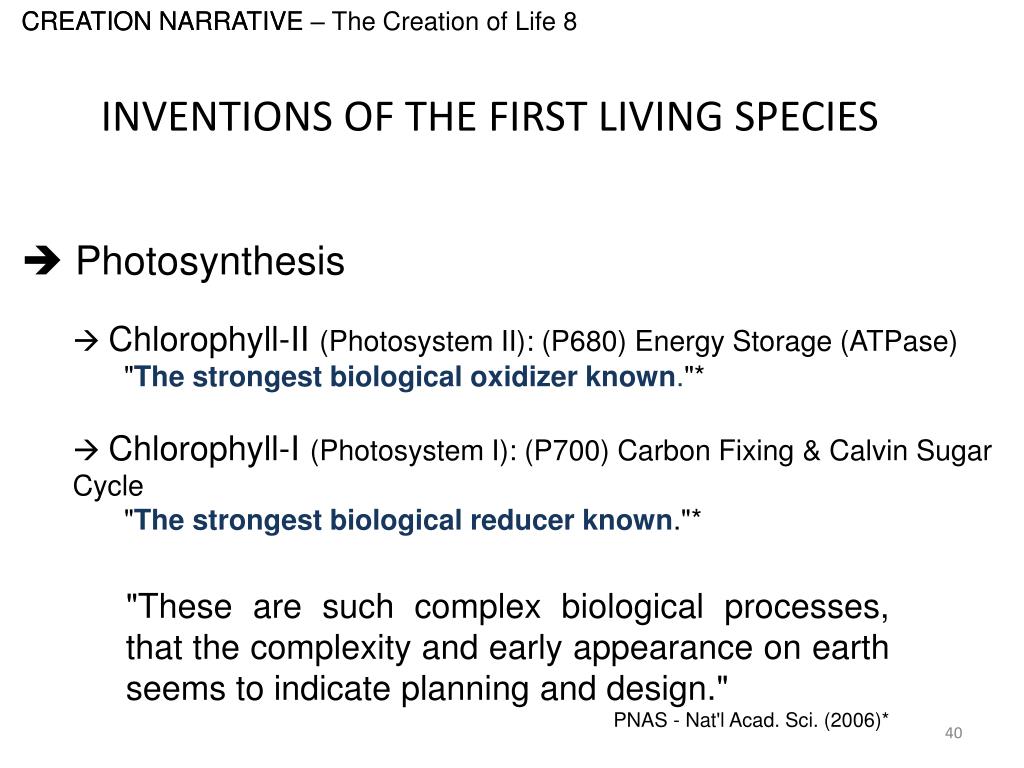Click the word Cycle on its own line
The image size is (1024, 768).
(x=108, y=487)
